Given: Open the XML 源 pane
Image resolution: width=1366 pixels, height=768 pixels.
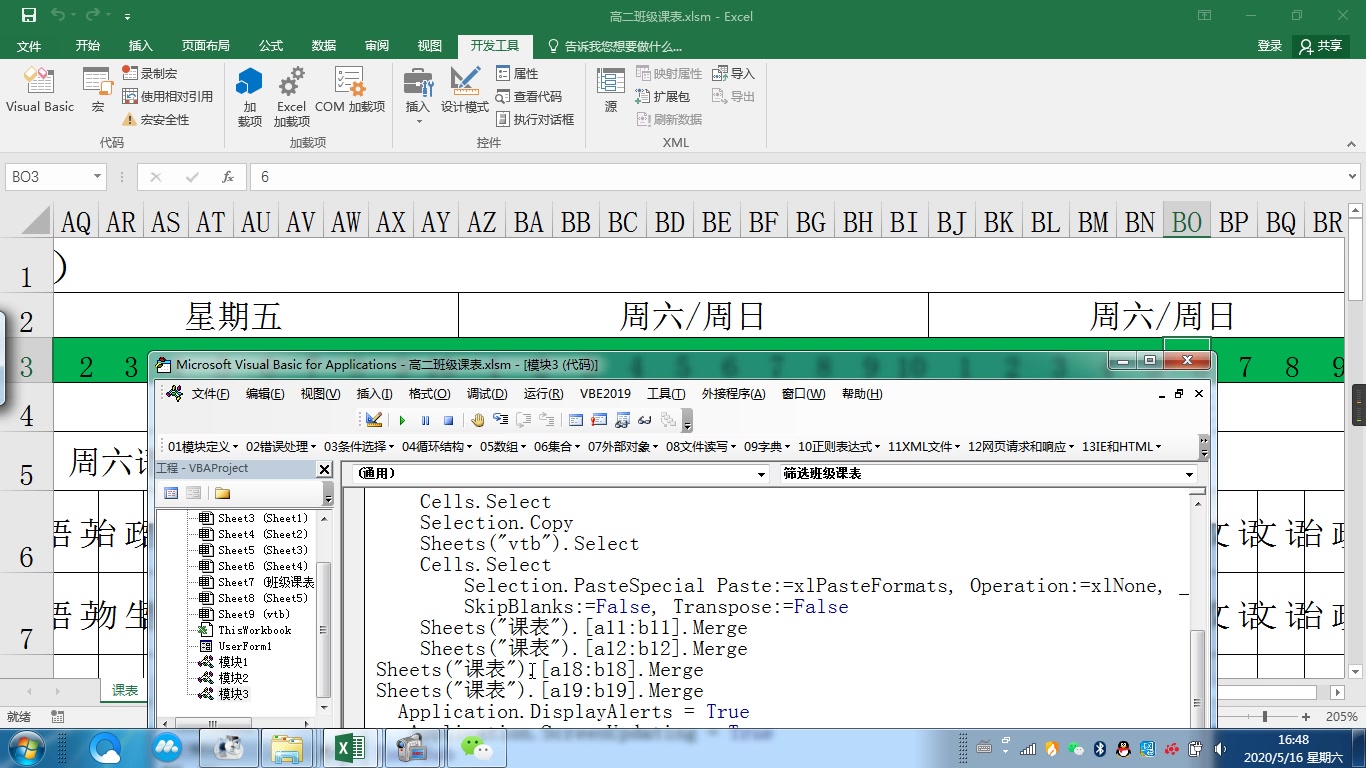Looking at the screenshot, I should point(611,90).
